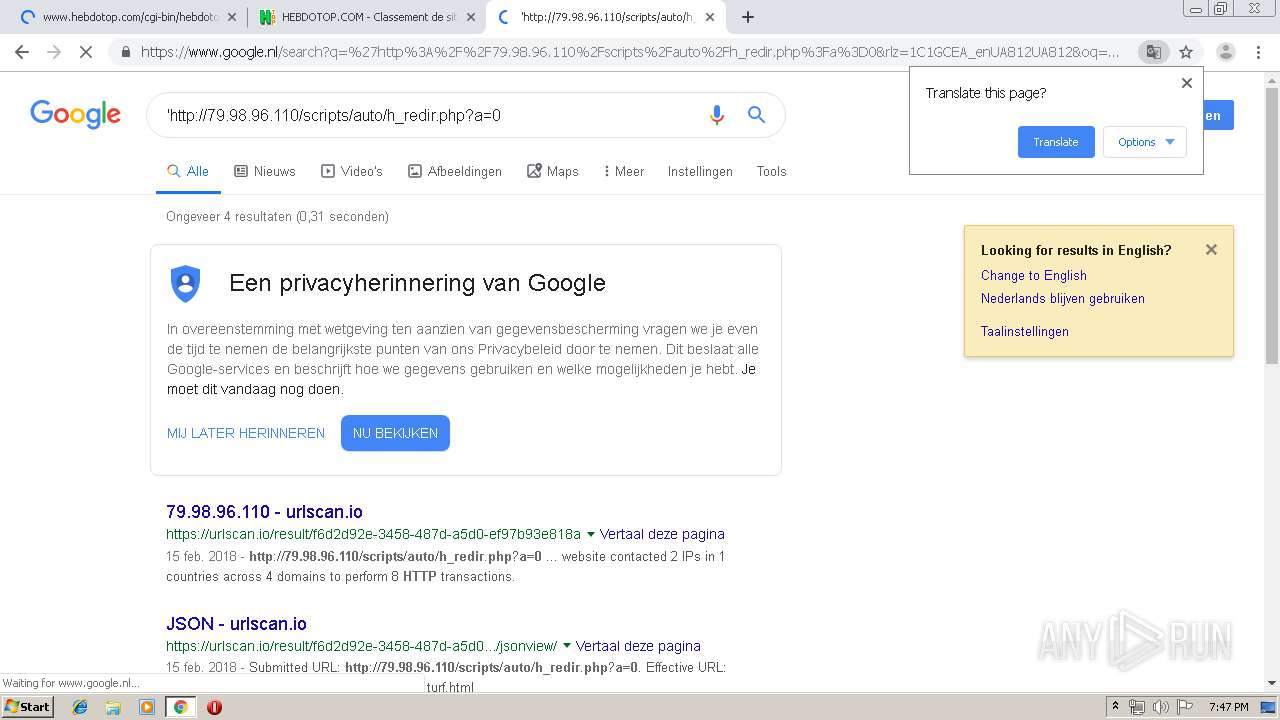Screen dimensions: 1280x720
Task: Switch to the Maps tab
Action: [553, 171]
